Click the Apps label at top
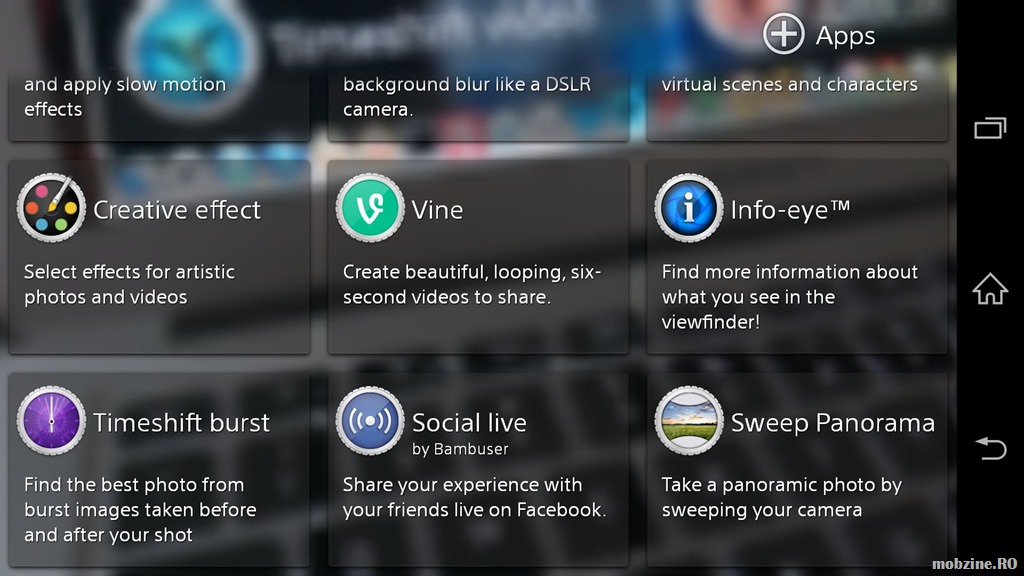The image size is (1024, 576). [845, 36]
